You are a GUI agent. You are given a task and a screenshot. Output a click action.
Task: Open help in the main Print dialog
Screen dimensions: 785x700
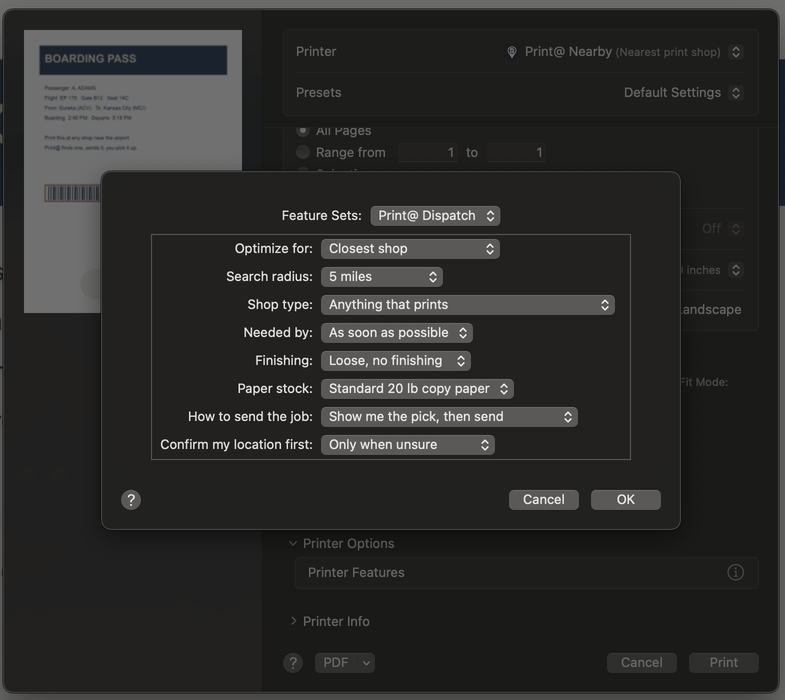pos(293,663)
